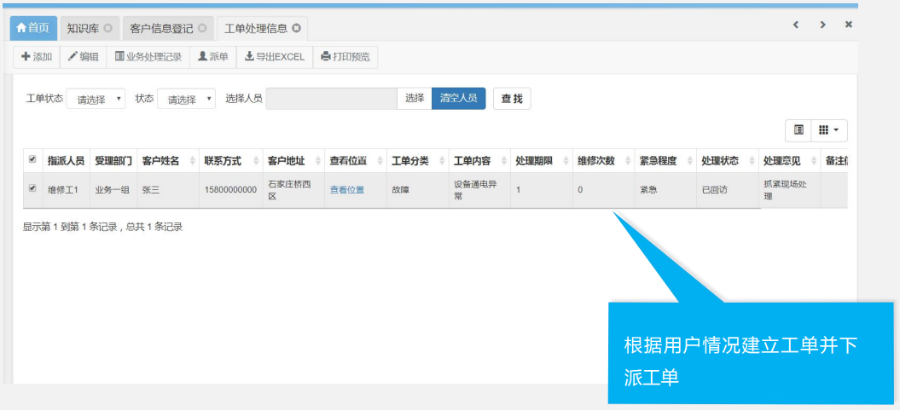Image resolution: width=900 pixels, height=410 pixels.
Task: Click the 派单 dispatch button
Action: [213, 57]
